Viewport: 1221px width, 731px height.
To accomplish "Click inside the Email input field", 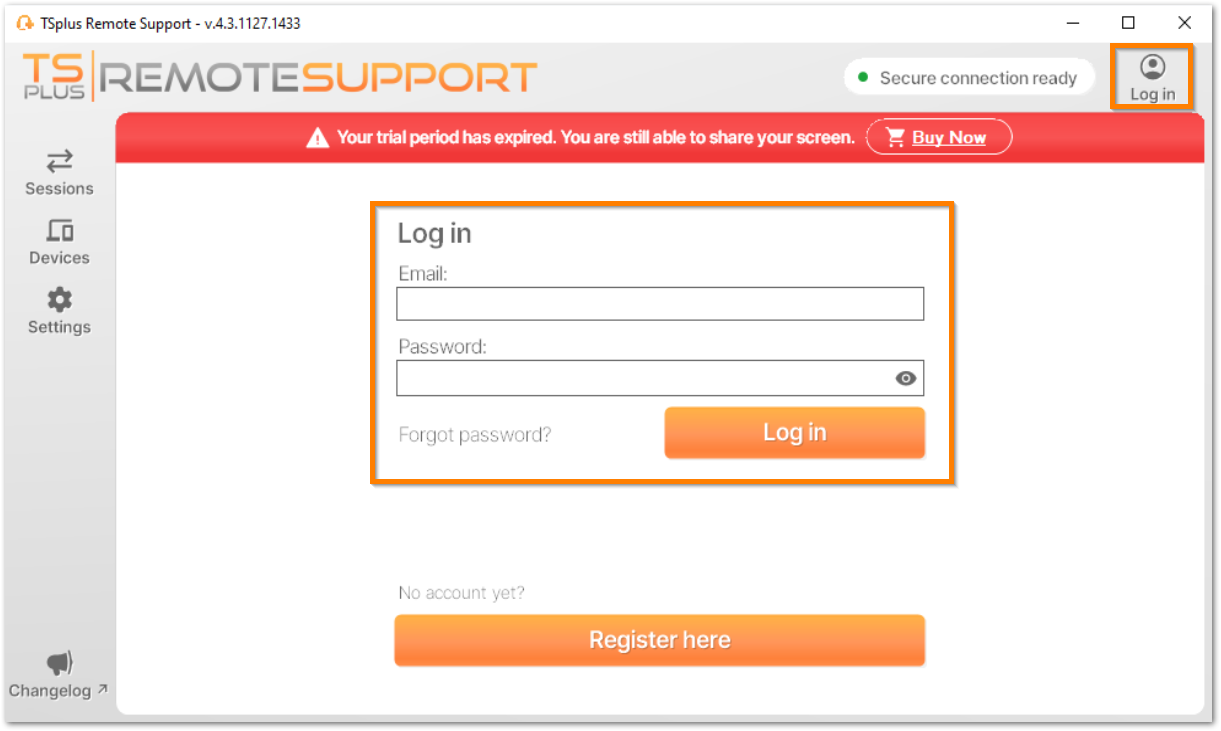I will pos(659,303).
